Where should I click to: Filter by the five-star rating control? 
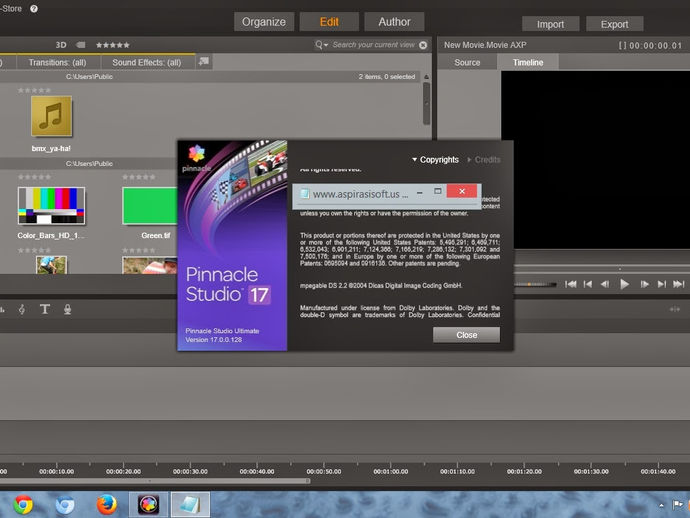click(113, 45)
